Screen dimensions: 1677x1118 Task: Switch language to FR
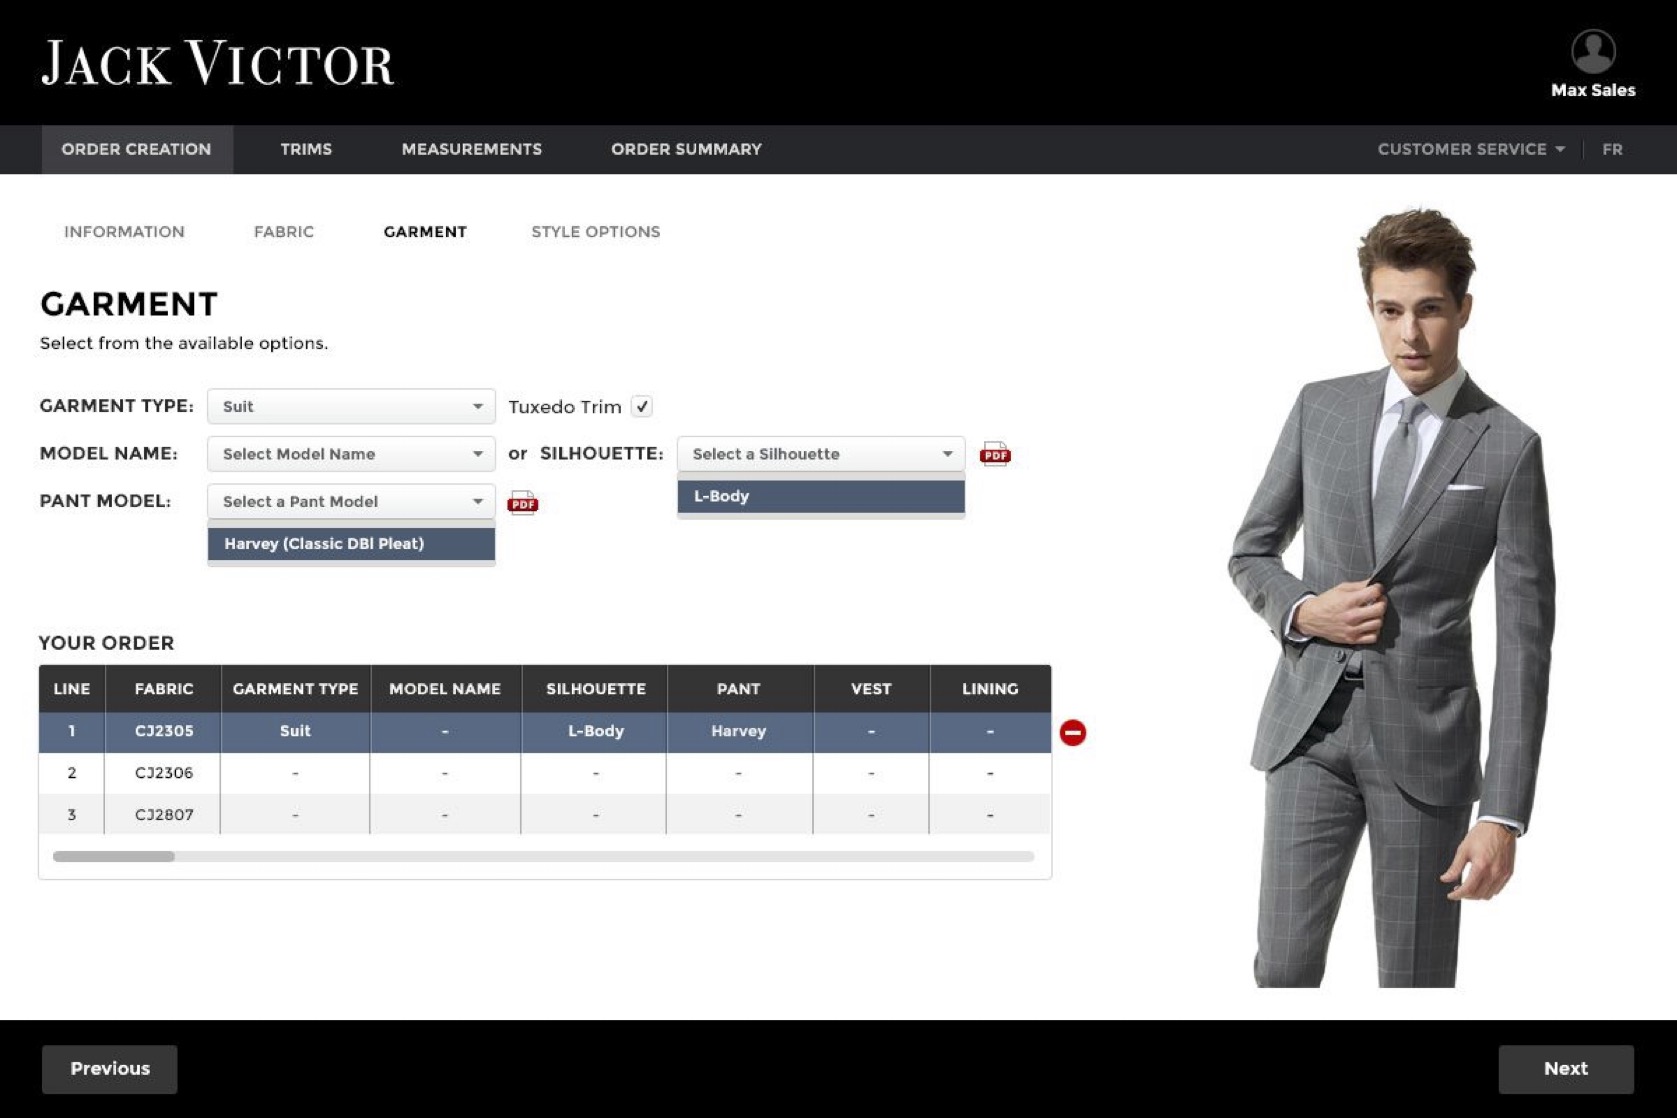1612,149
